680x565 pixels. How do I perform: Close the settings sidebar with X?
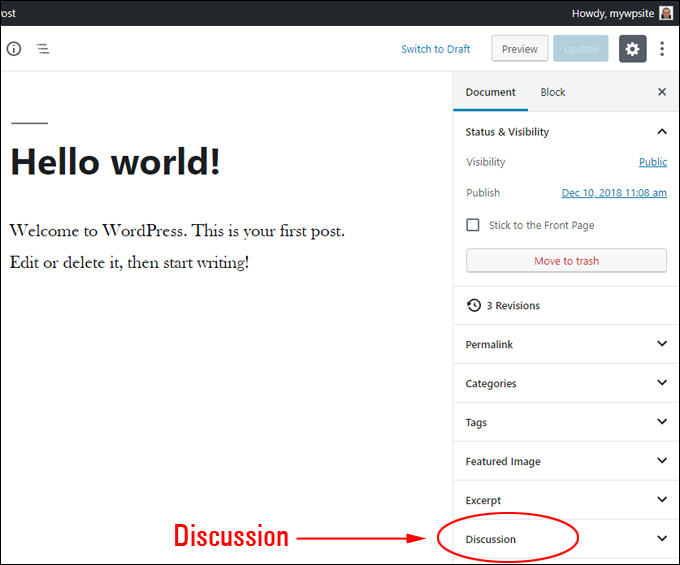662,92
